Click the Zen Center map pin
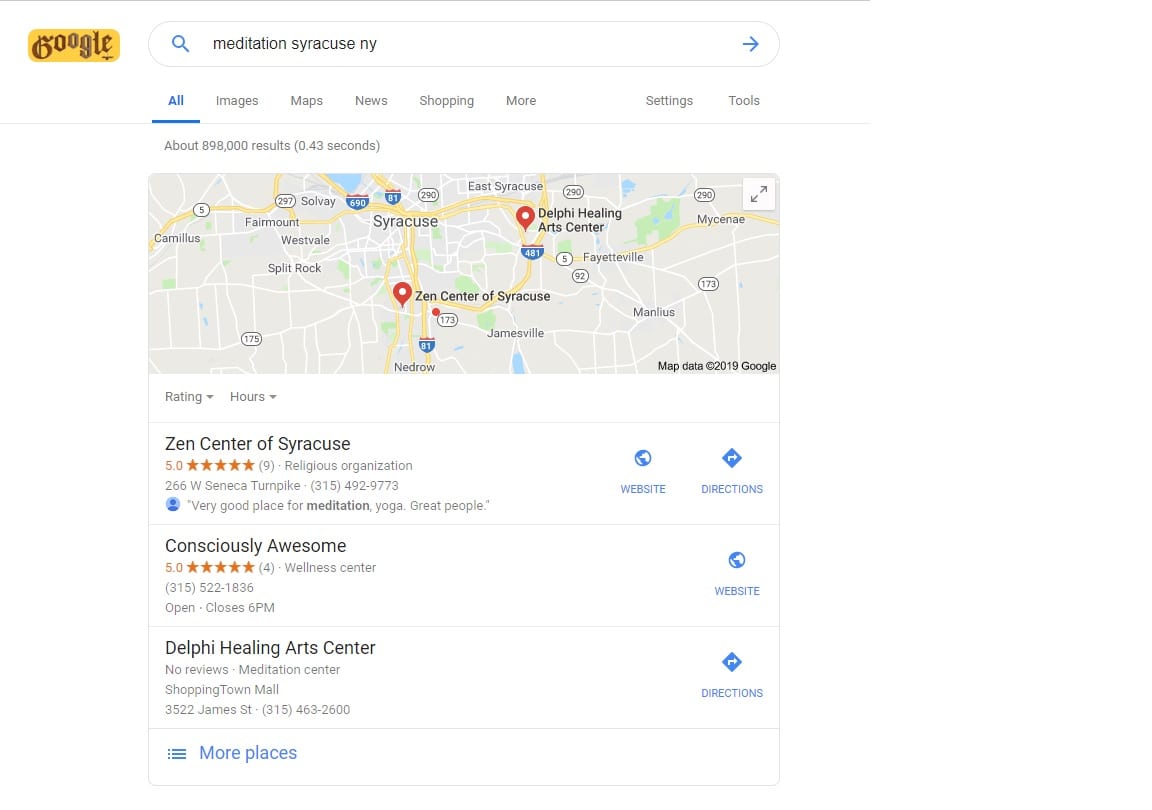The image size is (1152, 810). coord(402,293)
